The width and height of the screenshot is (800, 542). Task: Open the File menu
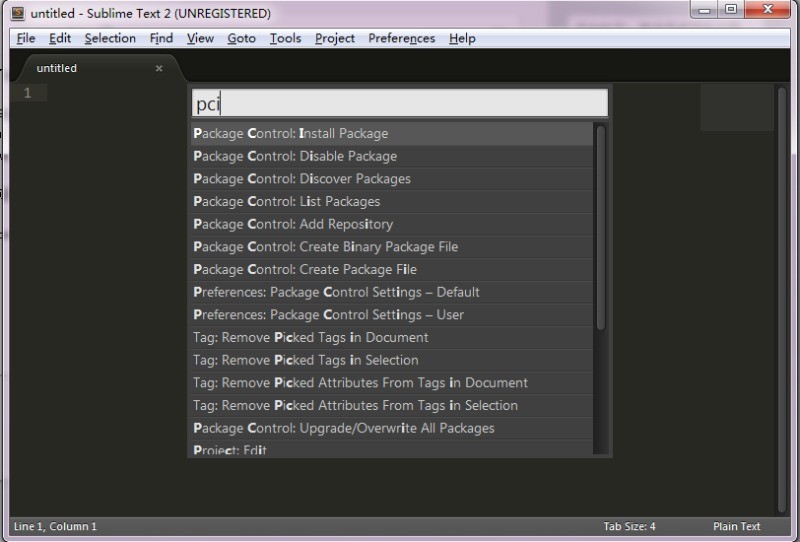click(26, 38)
